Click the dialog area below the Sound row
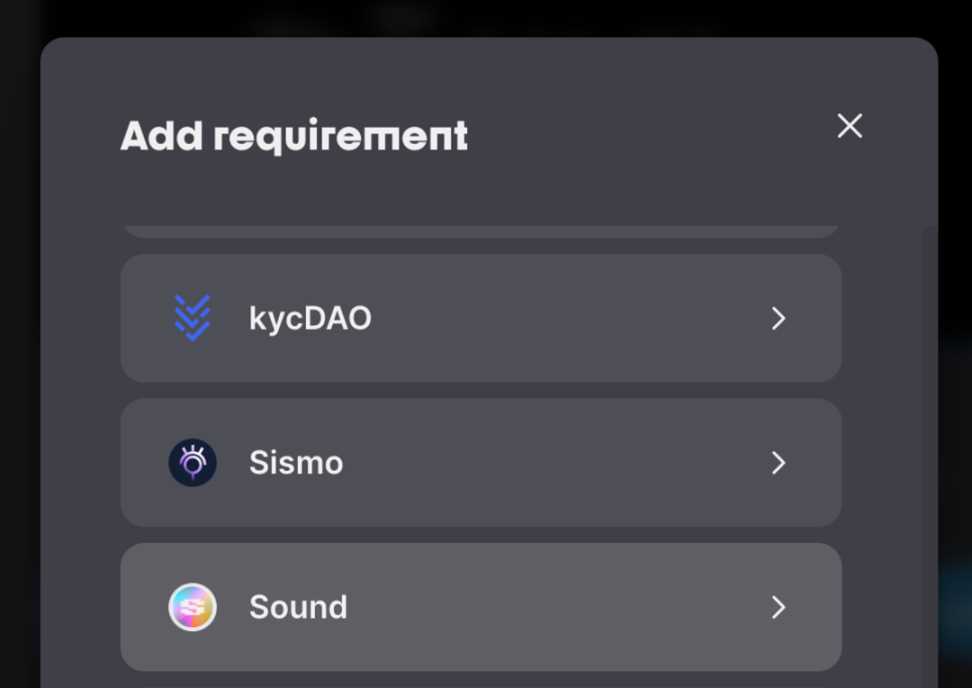This screenshot has height=688, width=972. (x=480, y=680)
